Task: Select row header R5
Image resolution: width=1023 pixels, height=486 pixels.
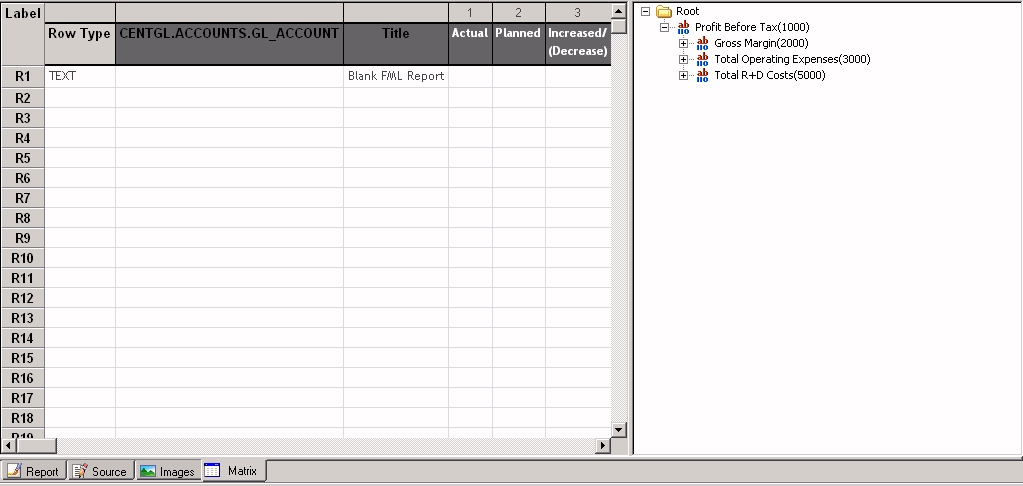Action: [x=22, y=158]
